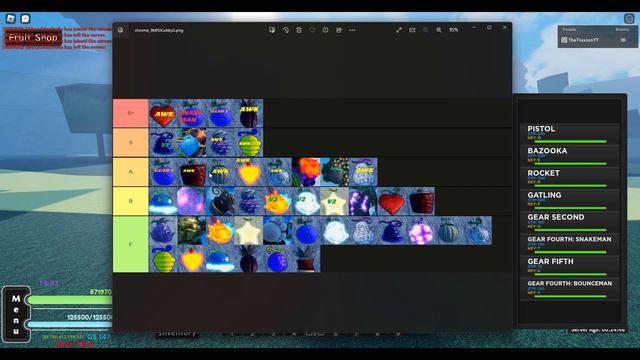Click the blue stamina bar beside Menu

click(x=70, y=324)
